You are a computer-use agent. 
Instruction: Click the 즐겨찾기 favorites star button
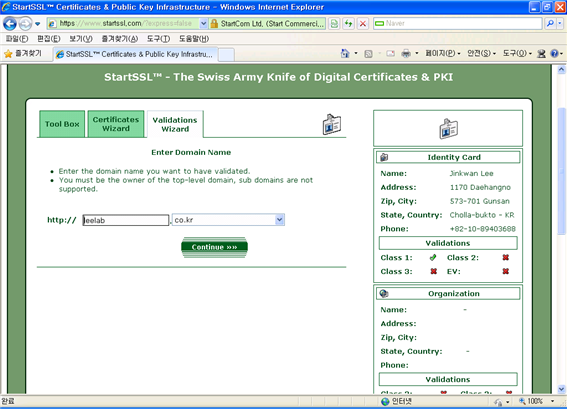pos(23,54)
